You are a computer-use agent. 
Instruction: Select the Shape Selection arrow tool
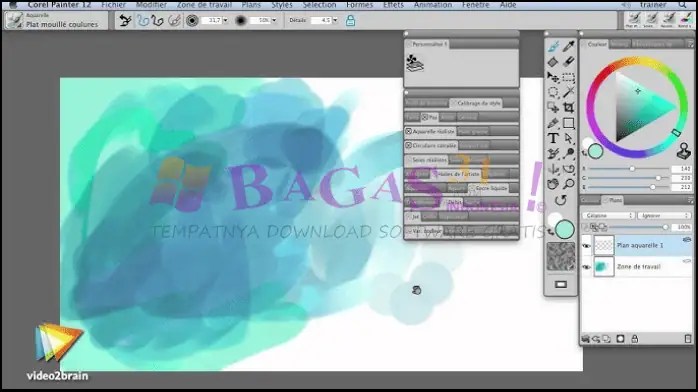tap(568, 138)
